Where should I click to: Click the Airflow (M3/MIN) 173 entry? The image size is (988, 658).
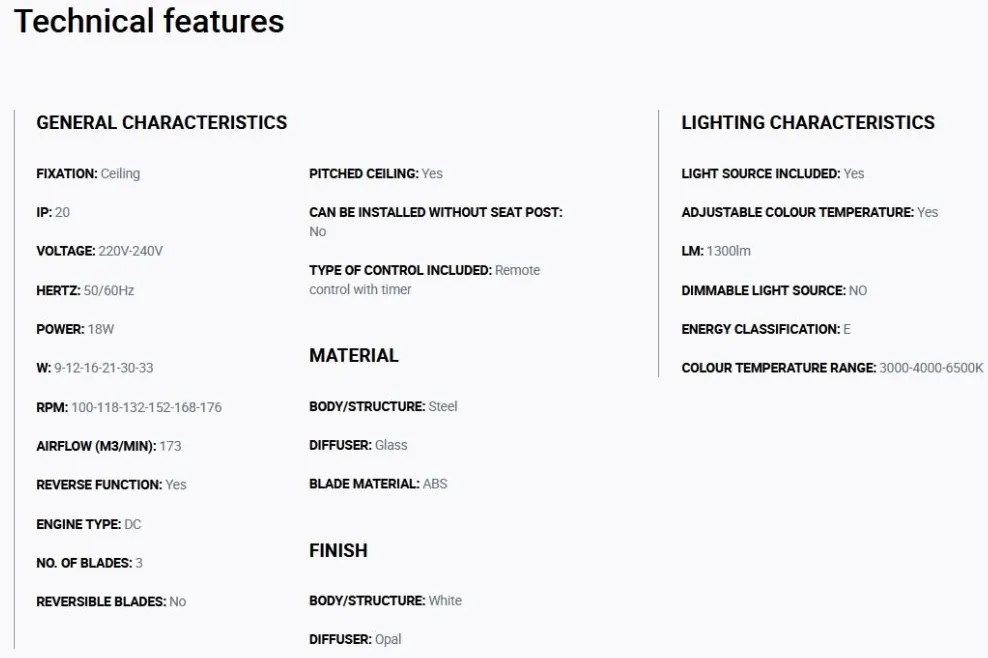[109, 446]
